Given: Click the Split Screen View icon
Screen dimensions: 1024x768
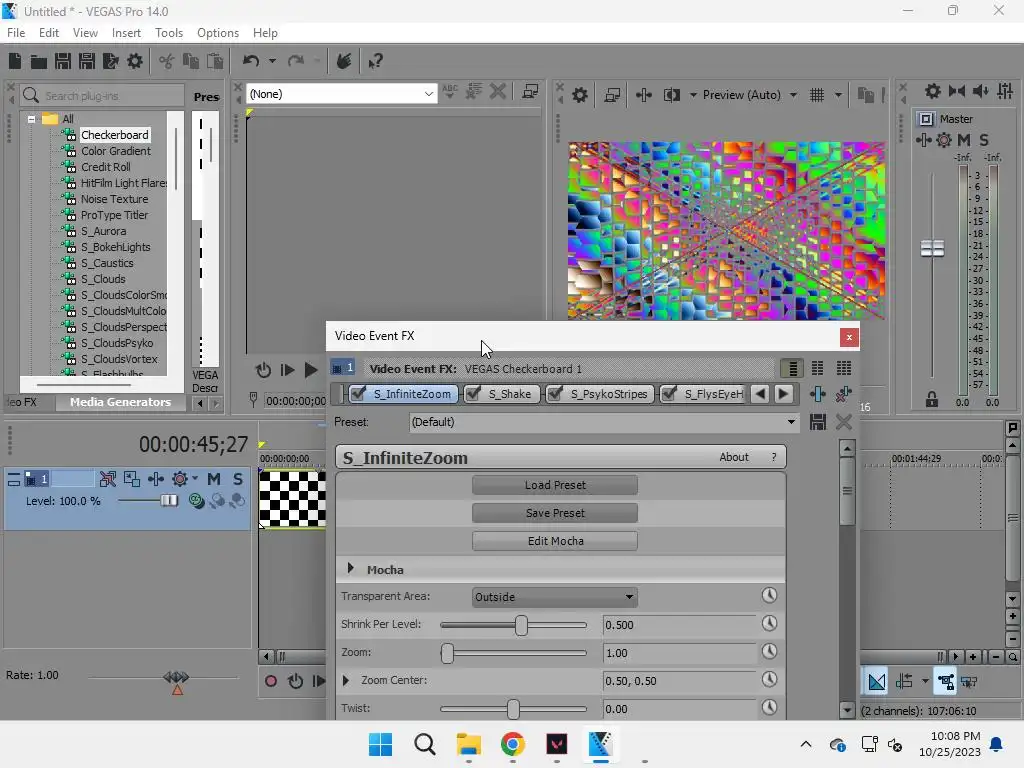Looking at the screenshot, I should pos(672,95).
